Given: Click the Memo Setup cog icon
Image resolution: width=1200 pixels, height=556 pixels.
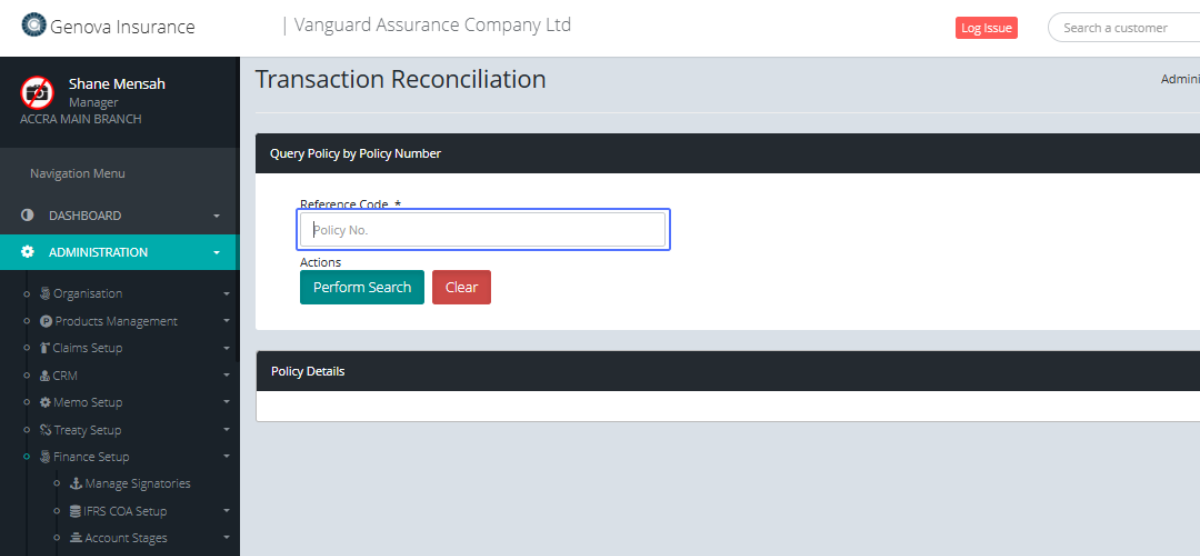Looking at the screenshot, I should coord(45,403).
